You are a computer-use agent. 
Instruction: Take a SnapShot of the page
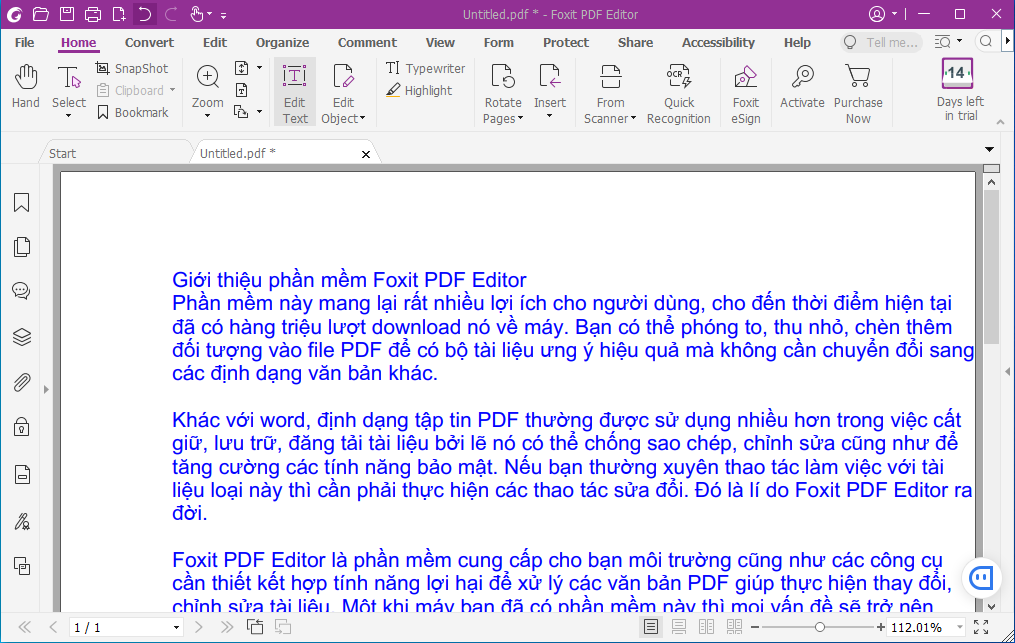[x=132, y=68]
